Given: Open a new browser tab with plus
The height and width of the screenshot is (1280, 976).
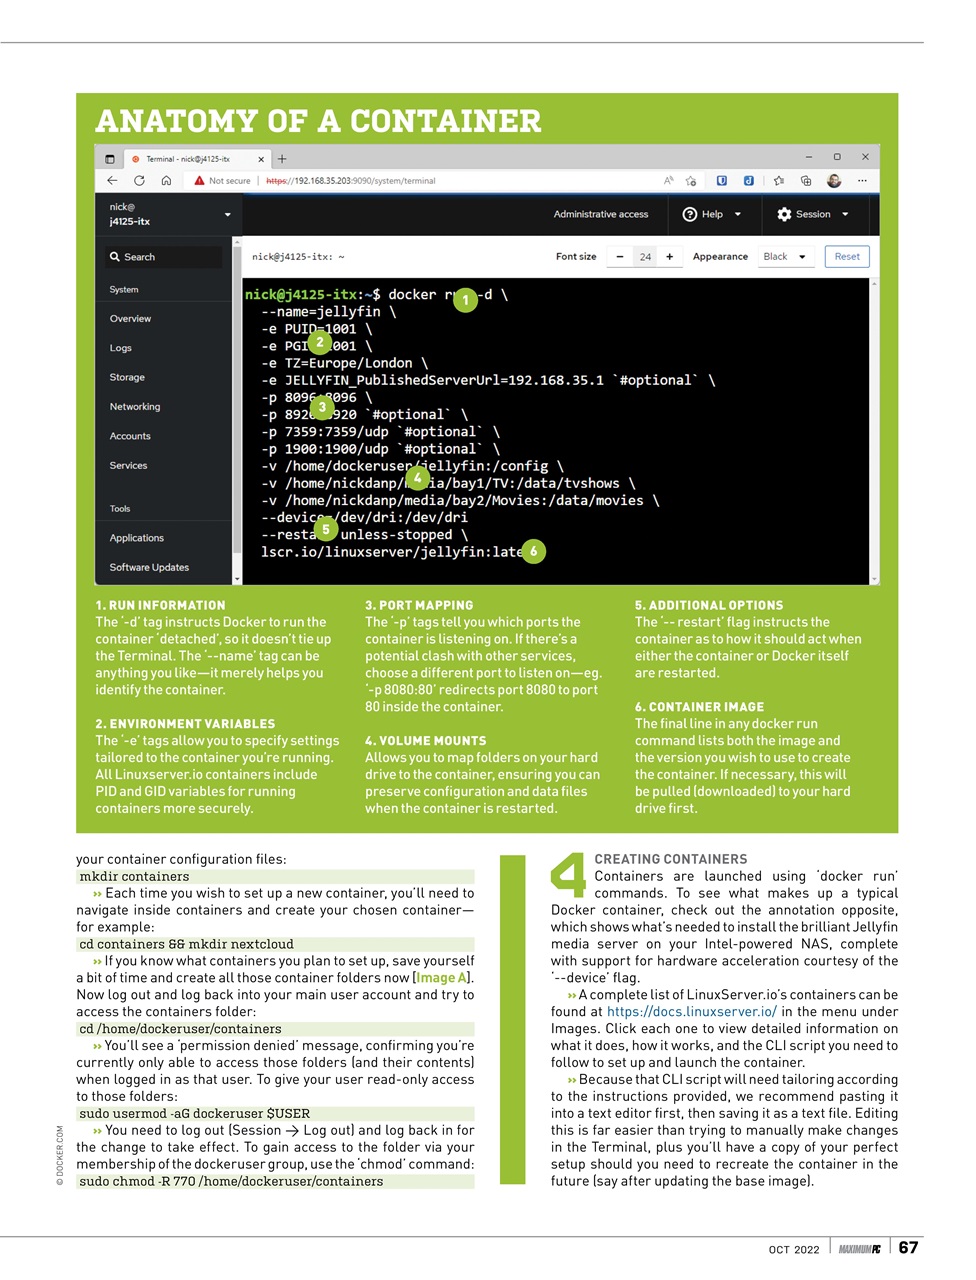Looking at the screenshot, I should (282, 159).
